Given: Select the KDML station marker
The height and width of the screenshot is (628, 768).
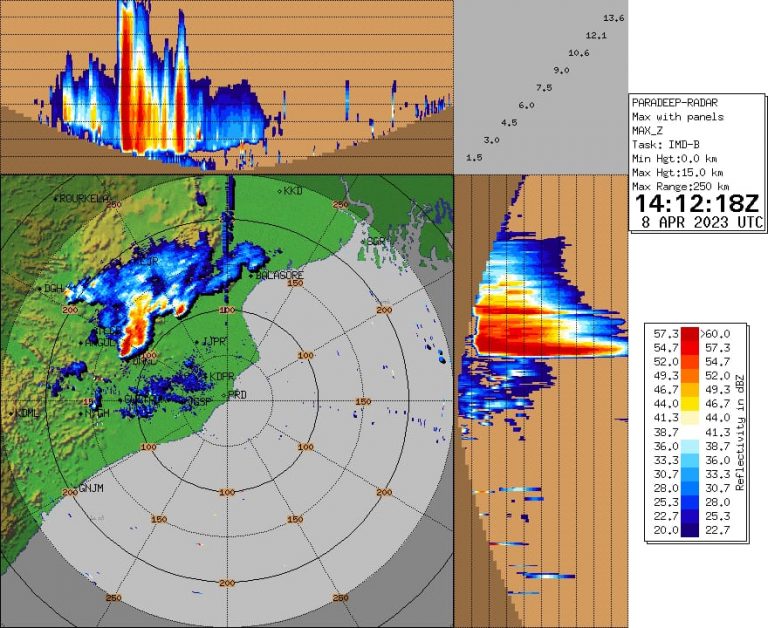Looking at the screenshot, I should tap(12, 413).
